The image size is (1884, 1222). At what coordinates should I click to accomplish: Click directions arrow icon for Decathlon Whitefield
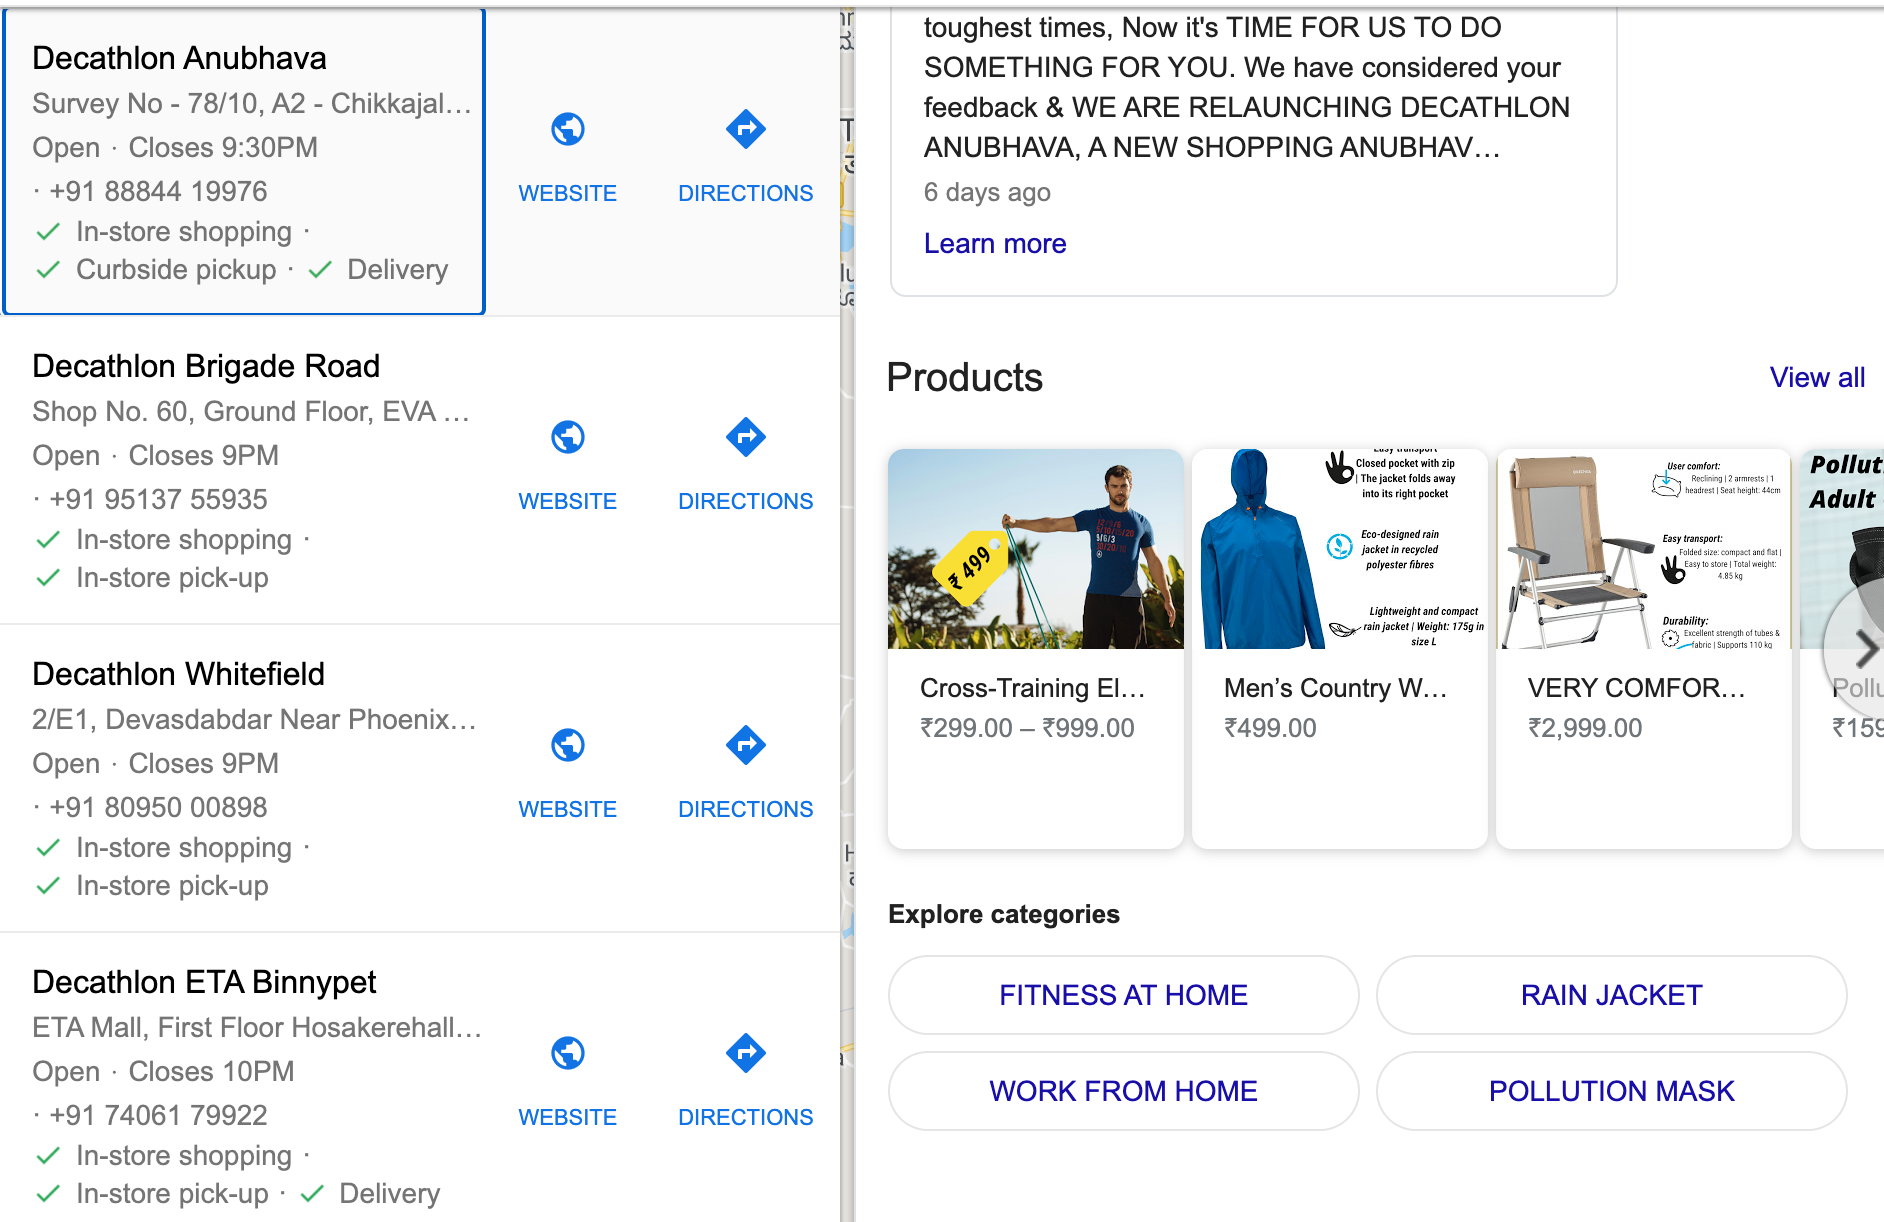tap(746, 745)
